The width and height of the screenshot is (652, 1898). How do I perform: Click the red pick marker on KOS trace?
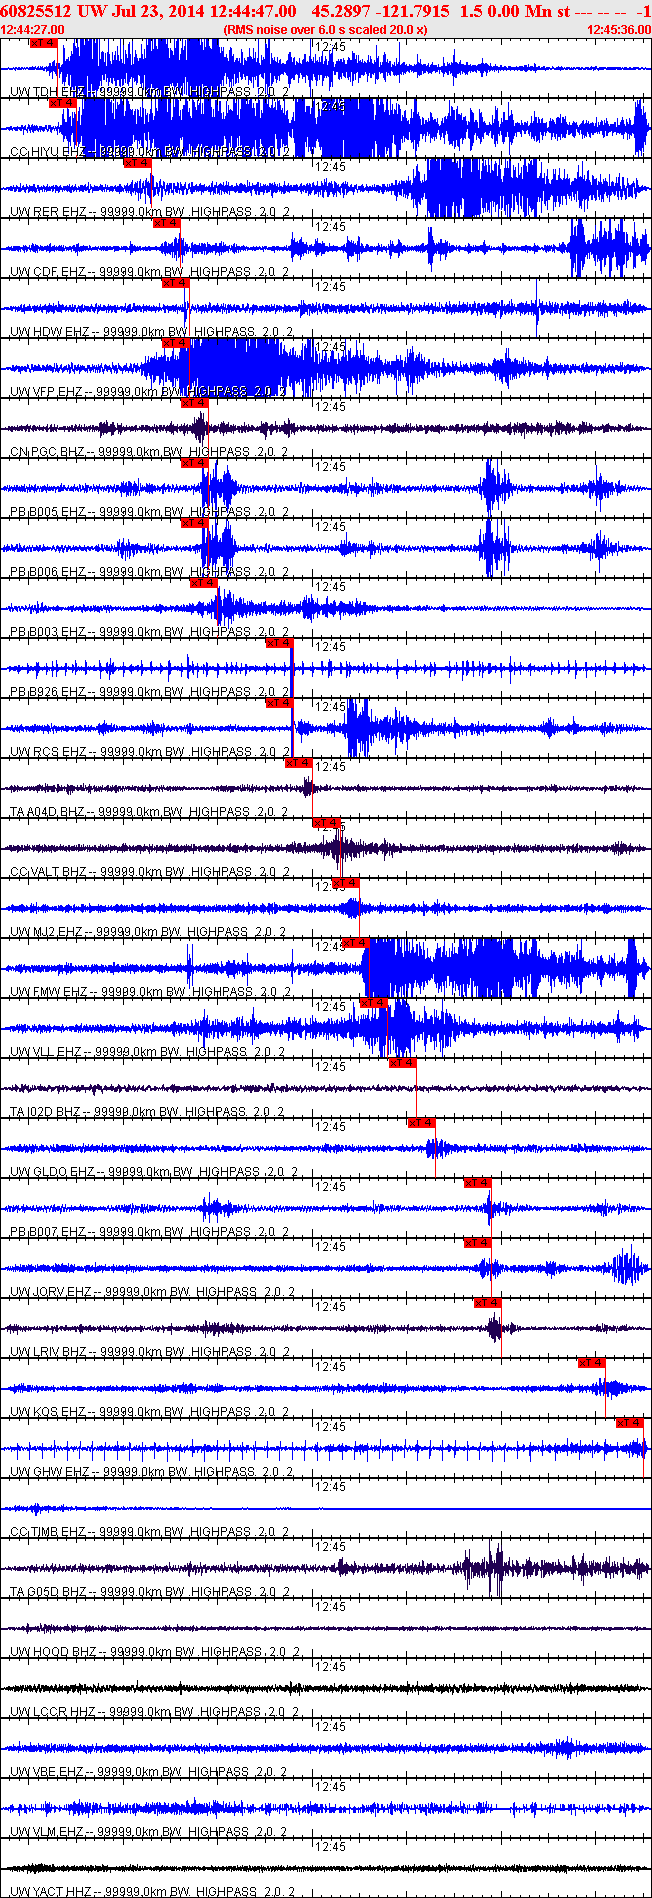(592, 1363)
